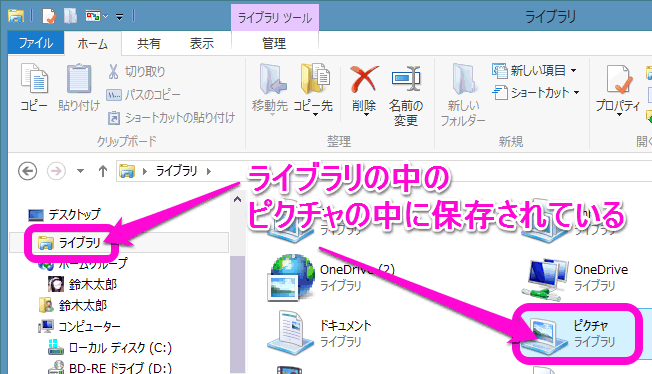Select the OneDrive (2) library item
Viewport: 652px width, 374px height.
click(x=331, y=277)
